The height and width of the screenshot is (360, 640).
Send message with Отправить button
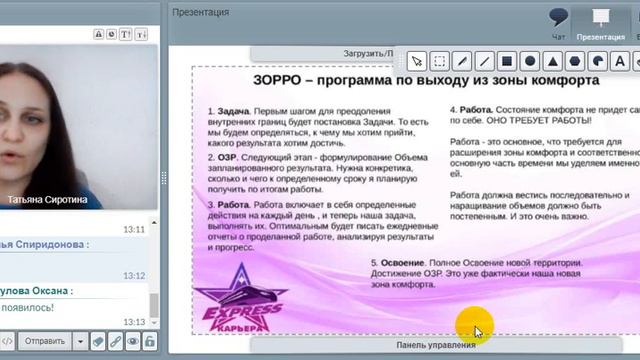click(x=45, y=341)
